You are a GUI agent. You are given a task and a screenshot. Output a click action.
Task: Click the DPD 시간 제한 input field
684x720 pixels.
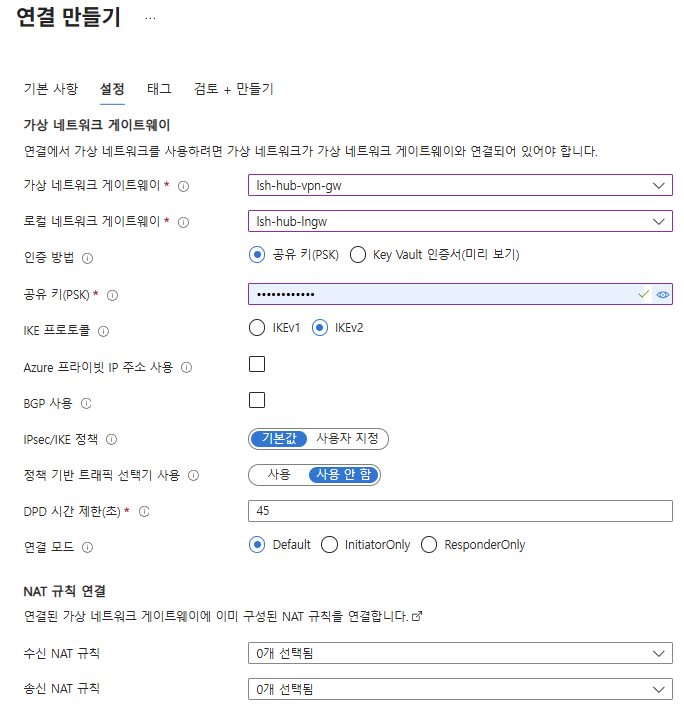[x=460, y=511]
